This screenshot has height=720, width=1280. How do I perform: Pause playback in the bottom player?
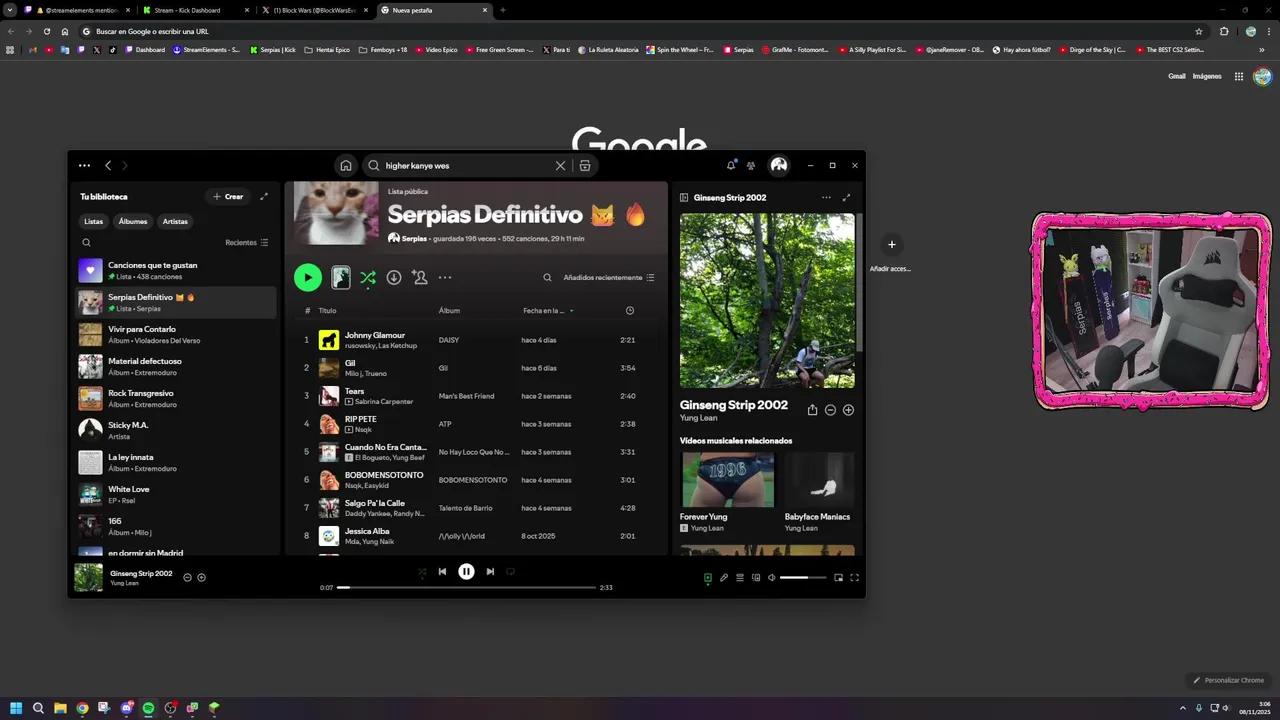466,572
